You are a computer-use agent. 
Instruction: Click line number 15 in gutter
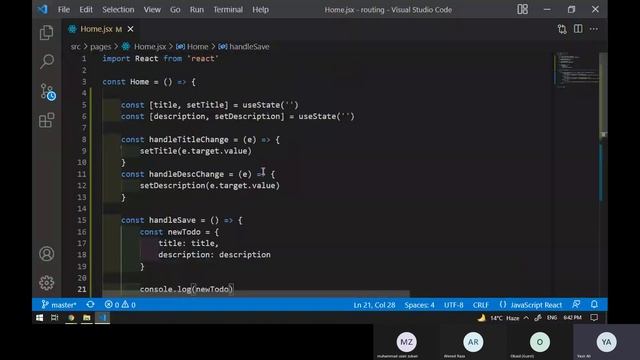click(82, 220)
